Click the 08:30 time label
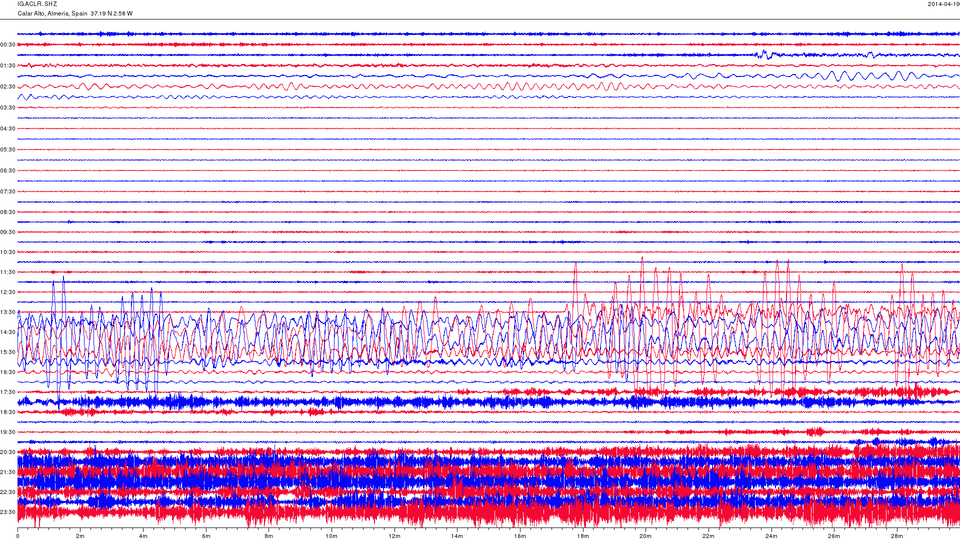960x540 pixels. click(8, 212)
